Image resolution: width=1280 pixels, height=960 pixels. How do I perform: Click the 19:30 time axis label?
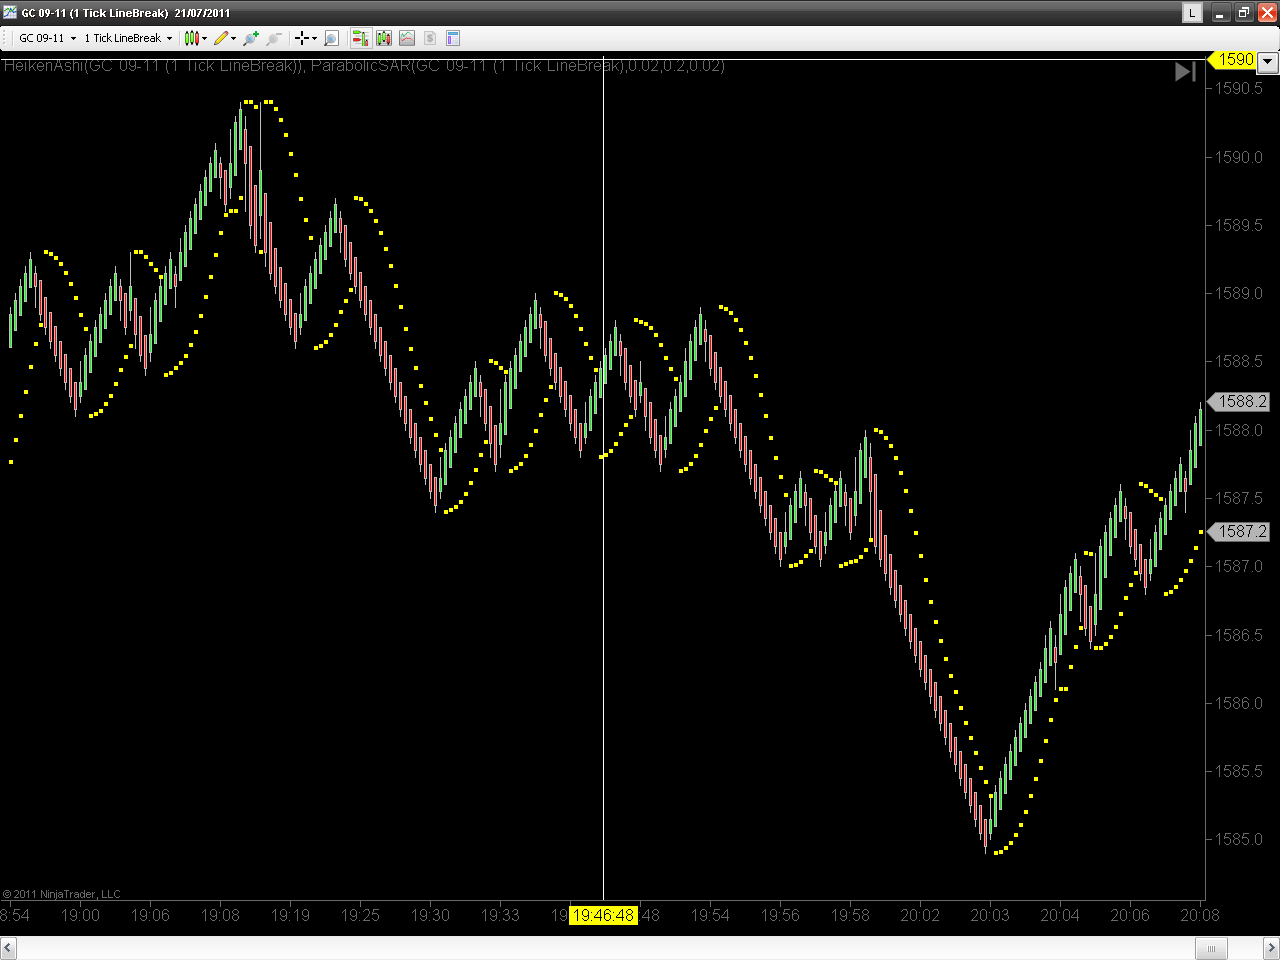coord(430,915)
